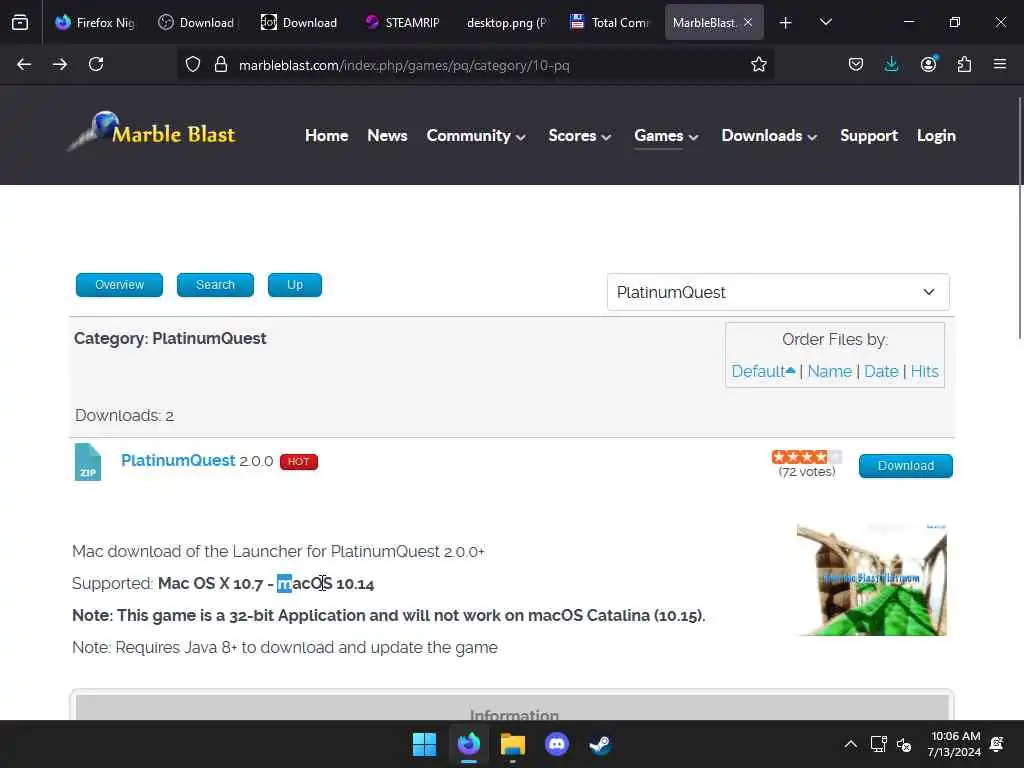Click the Firefox Nightly taskbar icon

[469, 744]
